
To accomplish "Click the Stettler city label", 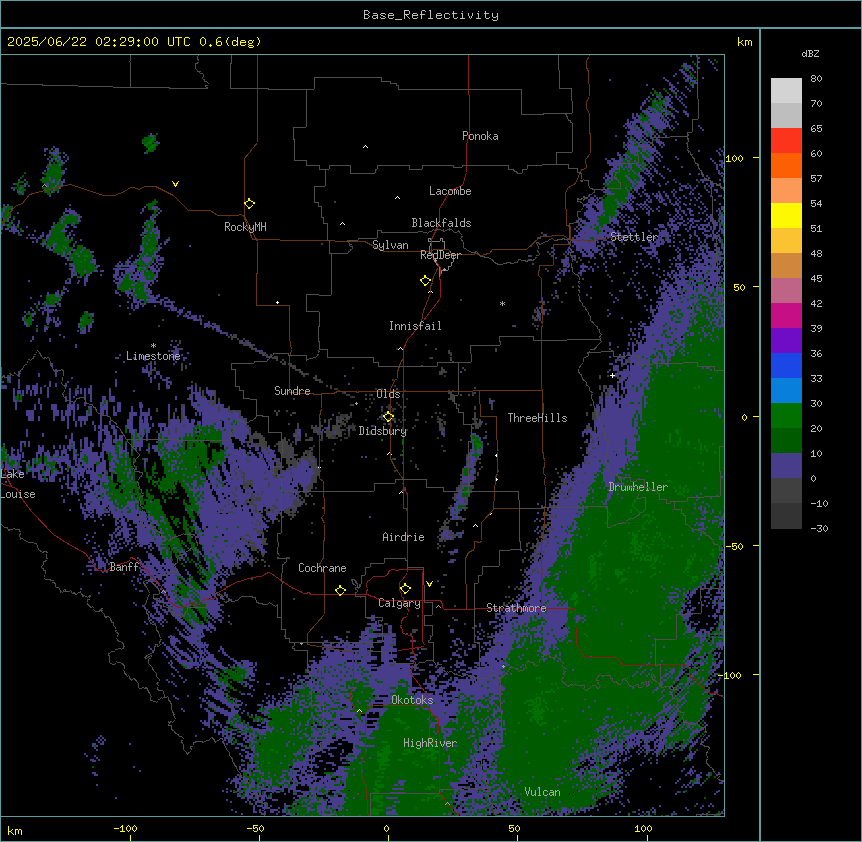I will tap(634, 237).
